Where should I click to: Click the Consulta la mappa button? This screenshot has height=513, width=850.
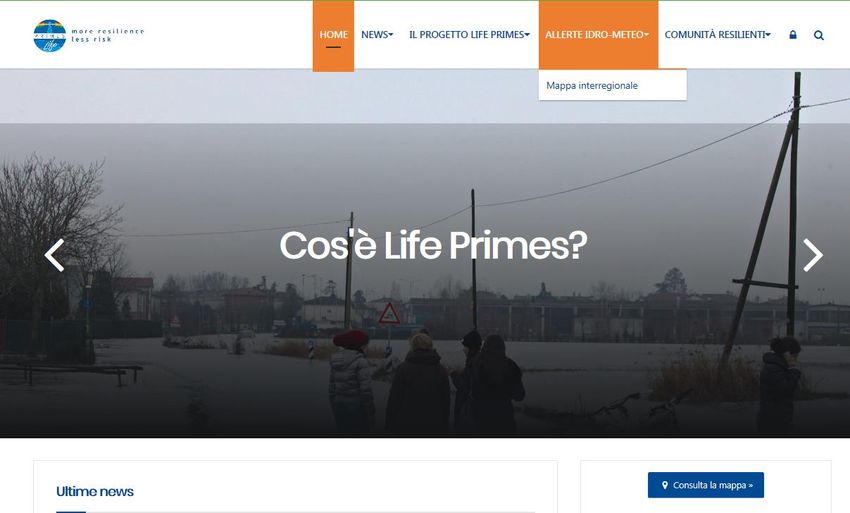[x=706, y=485]
